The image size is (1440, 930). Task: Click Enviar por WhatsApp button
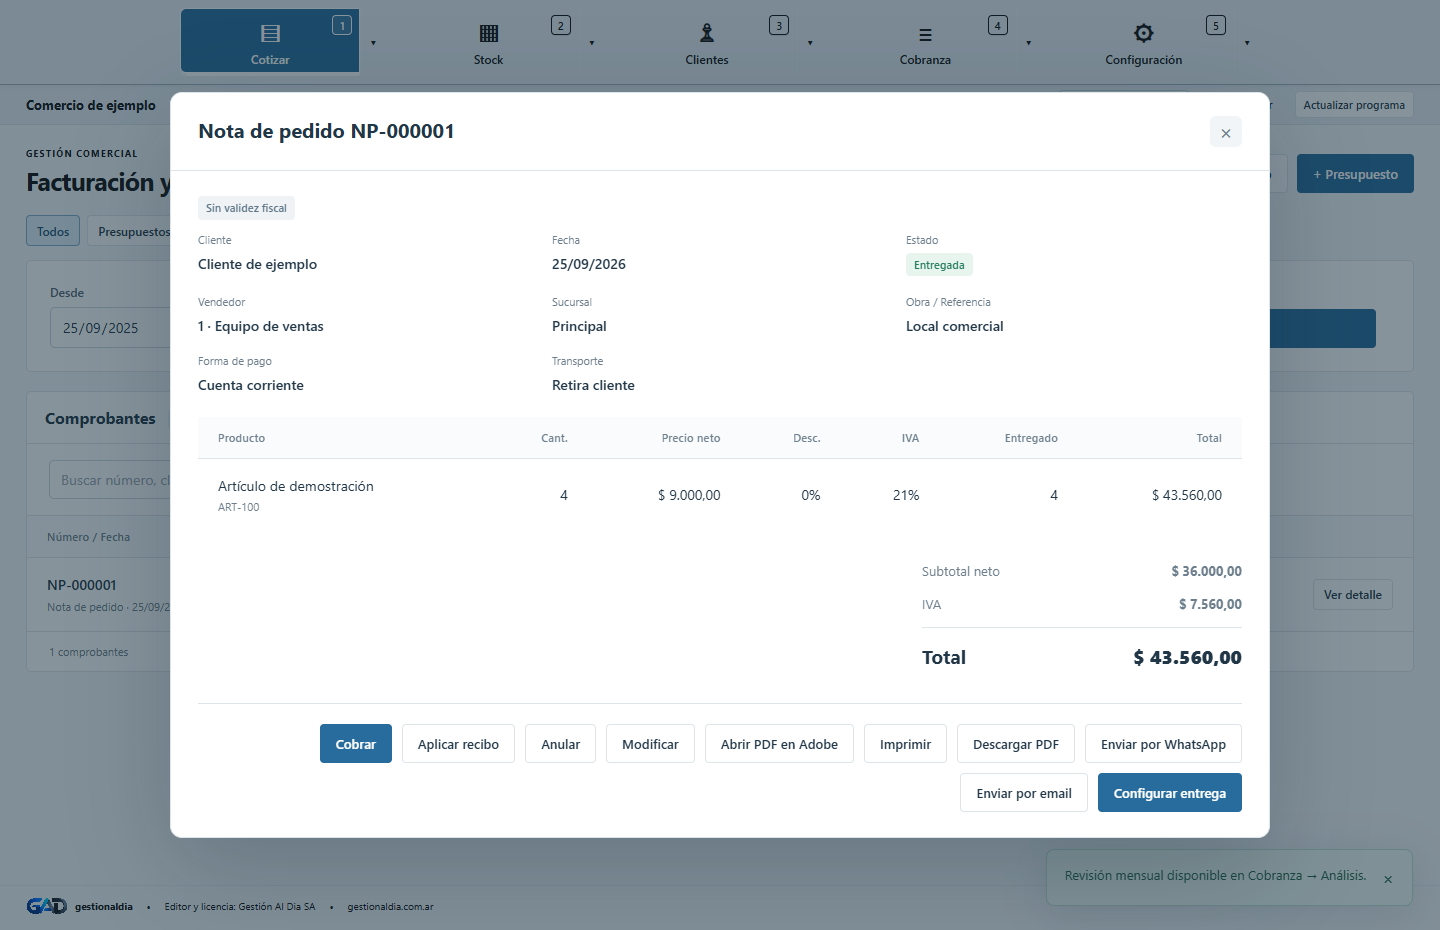click(1163, 744)
